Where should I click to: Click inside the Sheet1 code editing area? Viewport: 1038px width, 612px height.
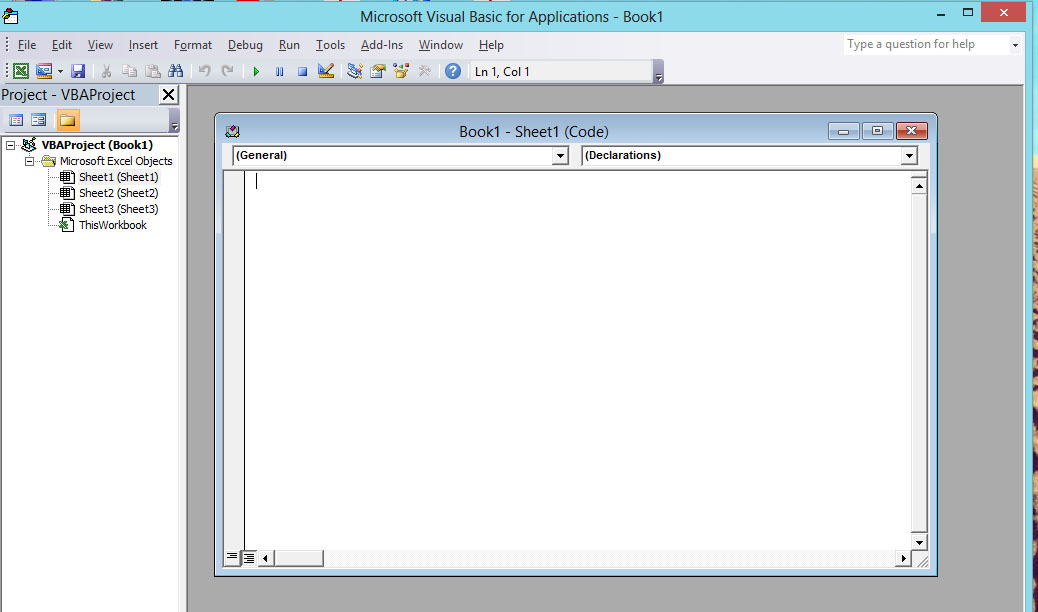[577, 360]
